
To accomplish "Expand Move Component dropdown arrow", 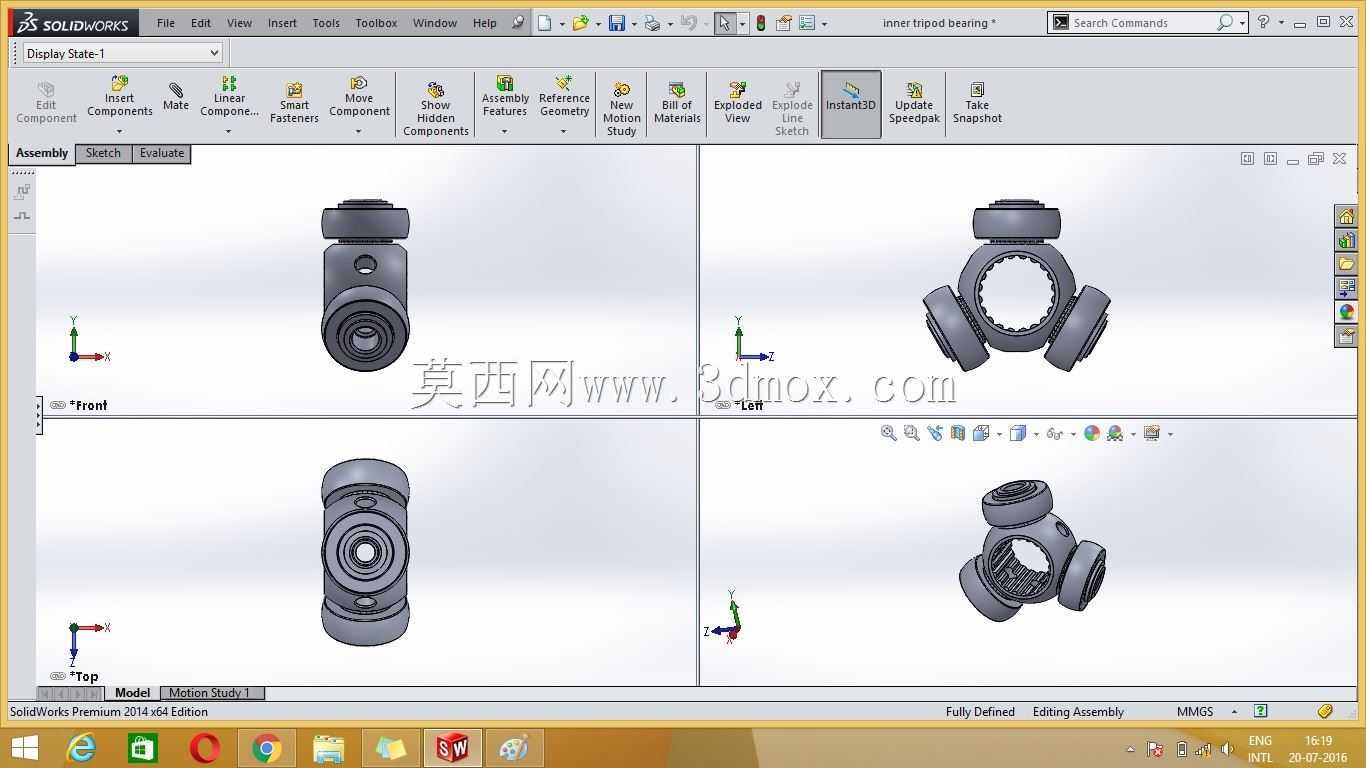I will [358, 131].
